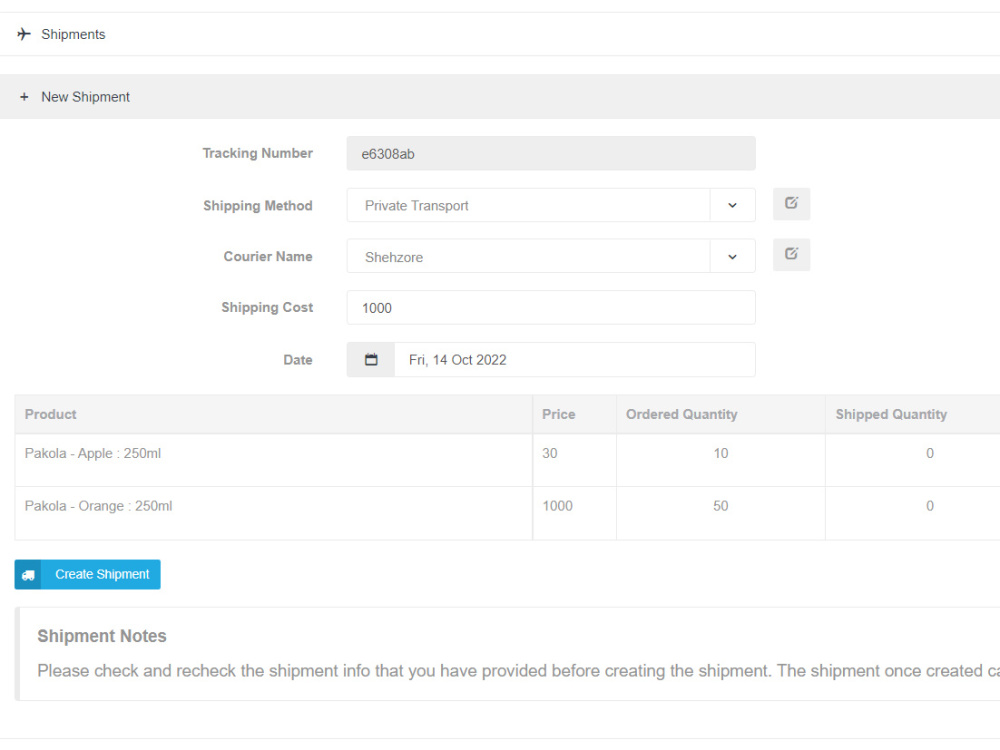The height and width of the screenshot is (750, 1000).
Task: Click the Tracking Number input field
Action: pos(550,153)
